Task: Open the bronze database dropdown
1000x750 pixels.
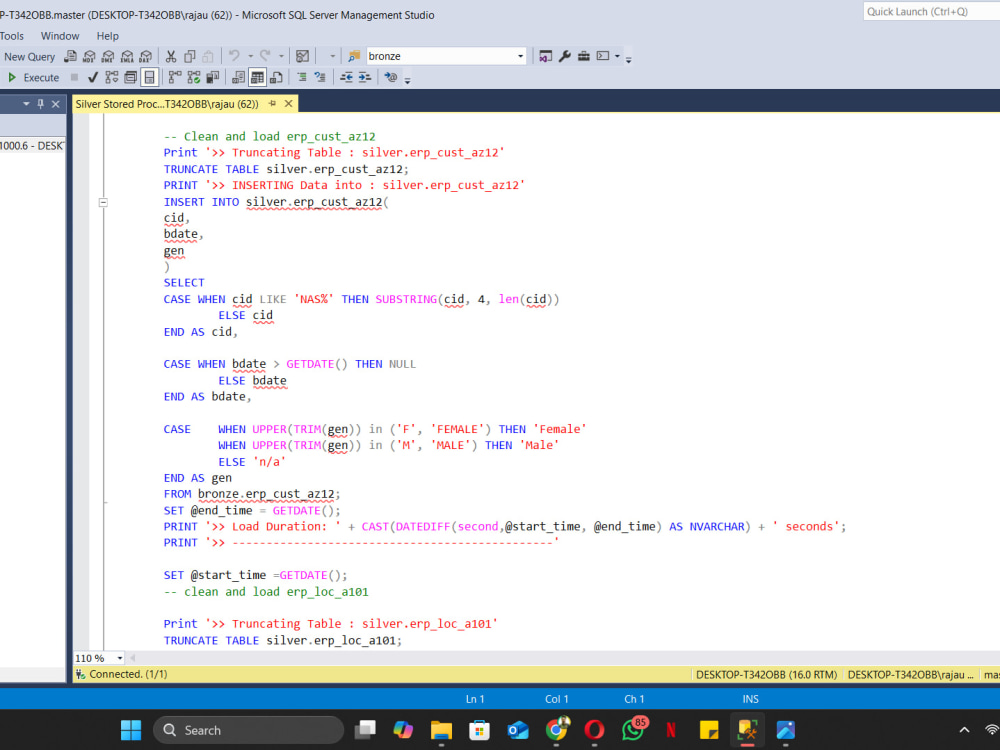Action: click(520, 56)
